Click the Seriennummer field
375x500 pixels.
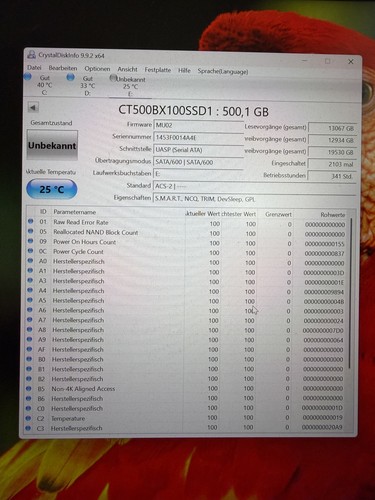coord(199,137)
